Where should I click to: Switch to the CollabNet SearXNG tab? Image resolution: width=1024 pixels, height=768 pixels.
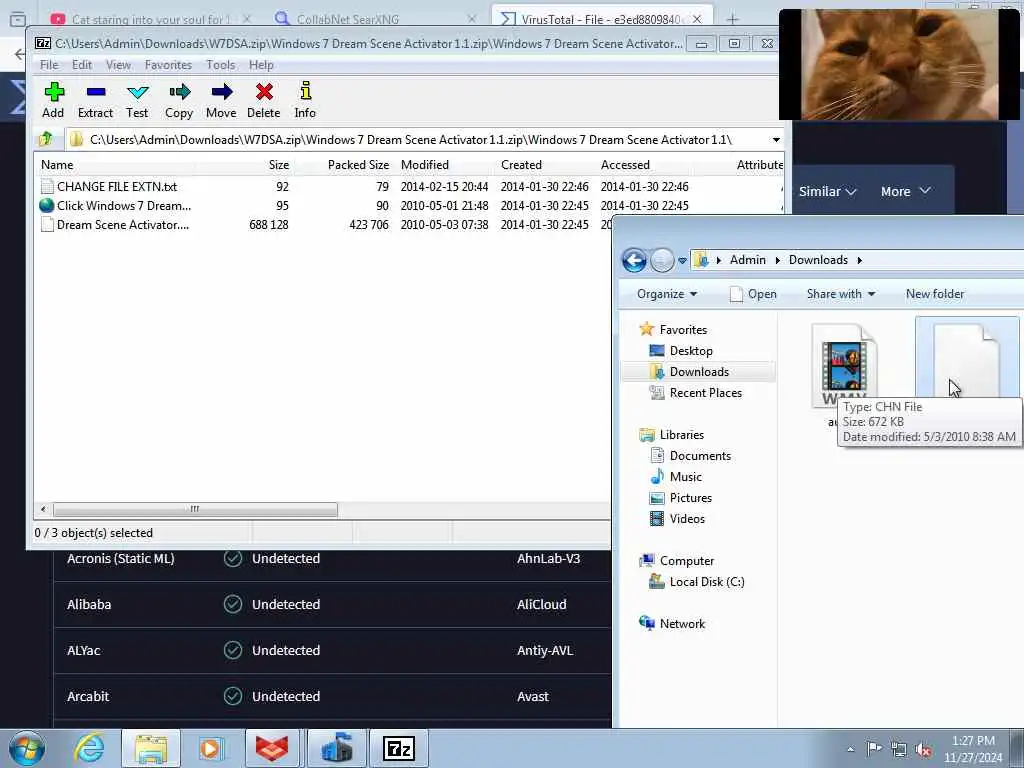coord(376,19)
